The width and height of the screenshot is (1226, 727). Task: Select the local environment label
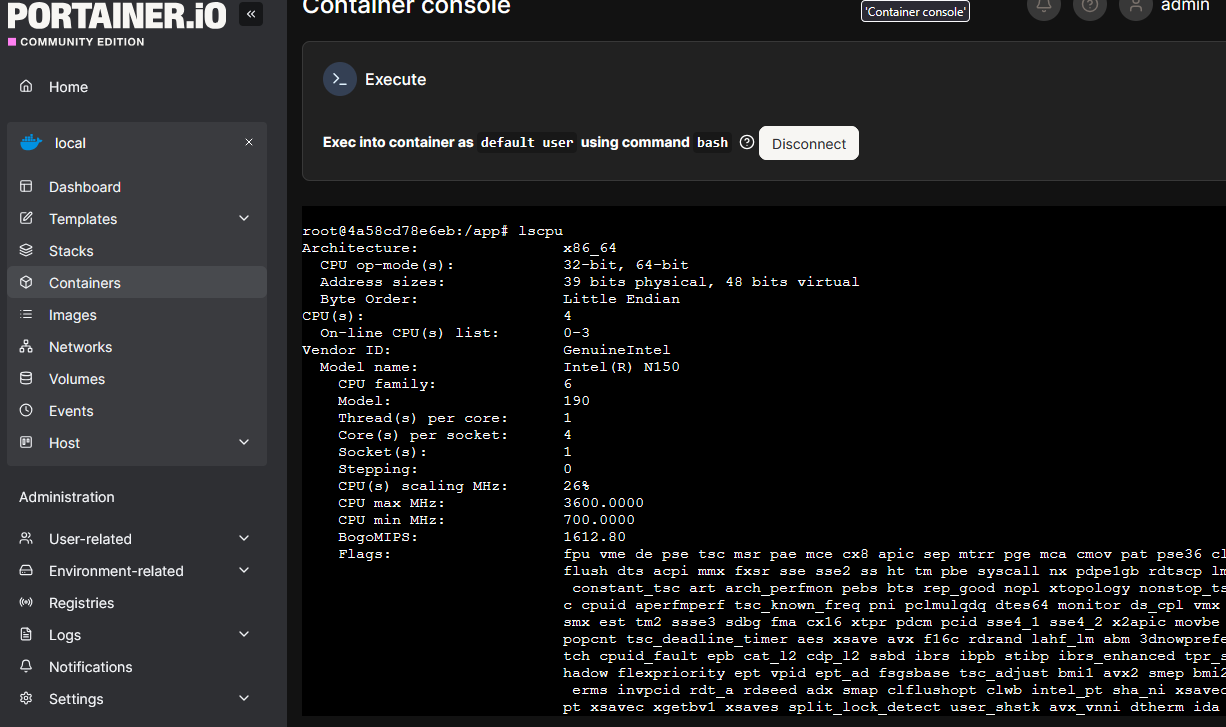pos(70,143)
